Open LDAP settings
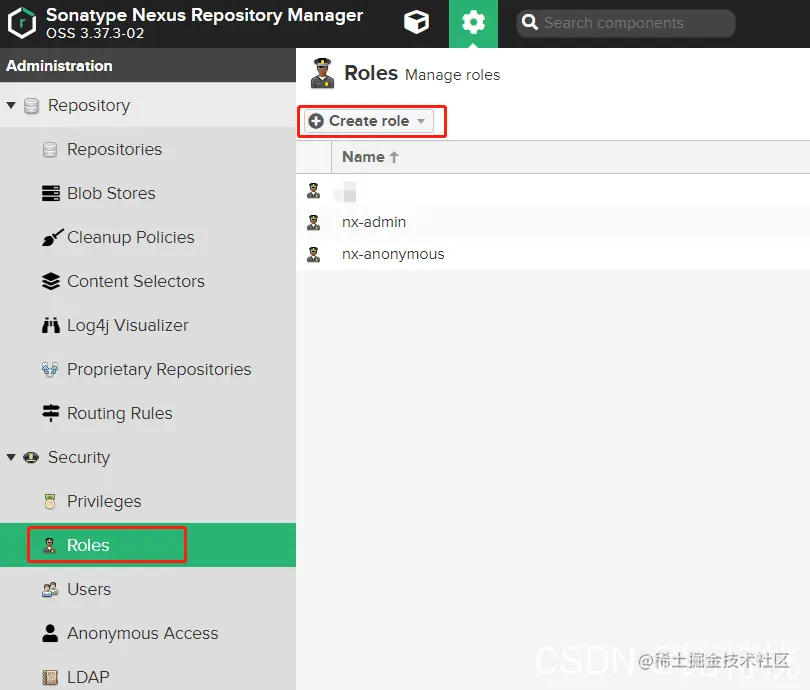 point(88,677)
